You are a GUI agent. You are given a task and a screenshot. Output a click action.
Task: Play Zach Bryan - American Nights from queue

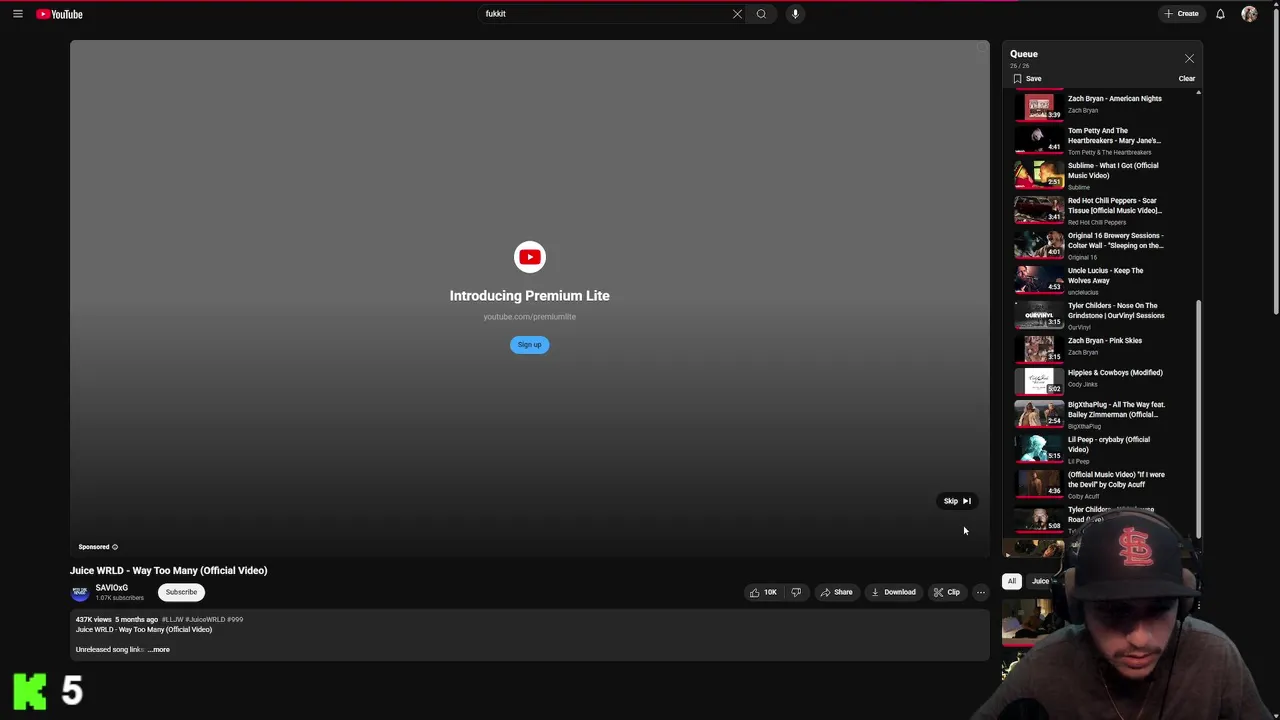tap(1103, 105)
